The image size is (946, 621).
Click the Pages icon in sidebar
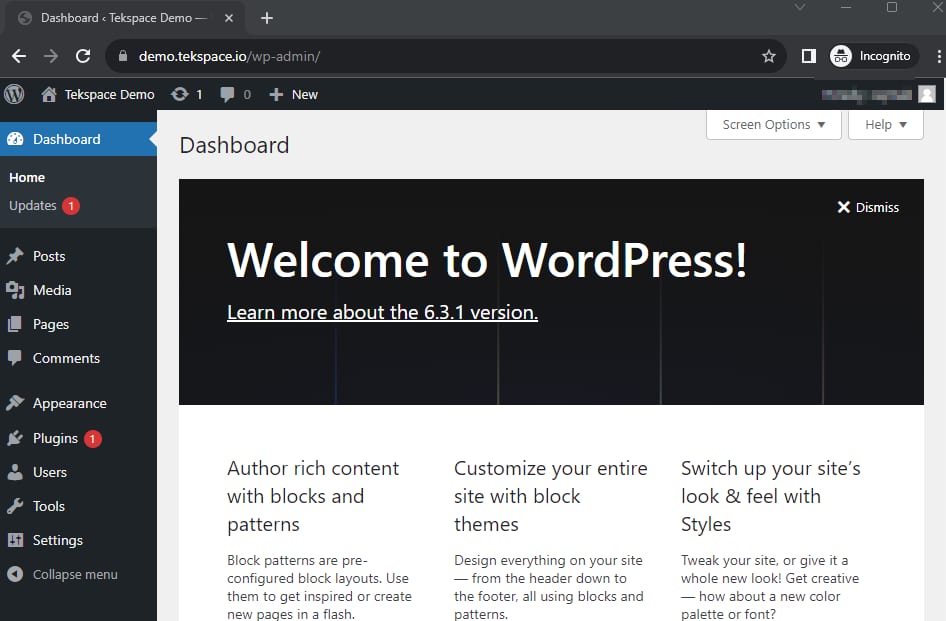[15, 324]
